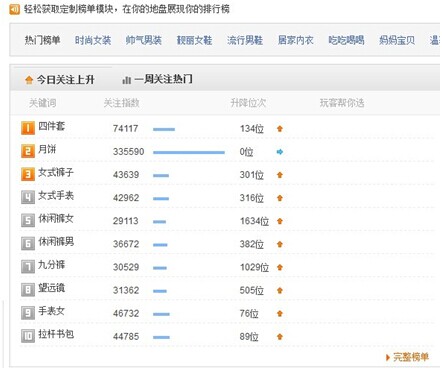Click the up arrow beside 1634位

coord(280,221)
